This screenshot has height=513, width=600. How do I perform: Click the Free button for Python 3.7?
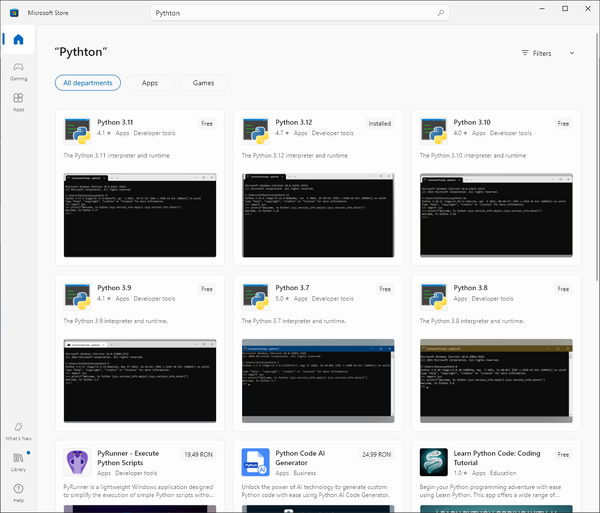(x=385, y=289)
